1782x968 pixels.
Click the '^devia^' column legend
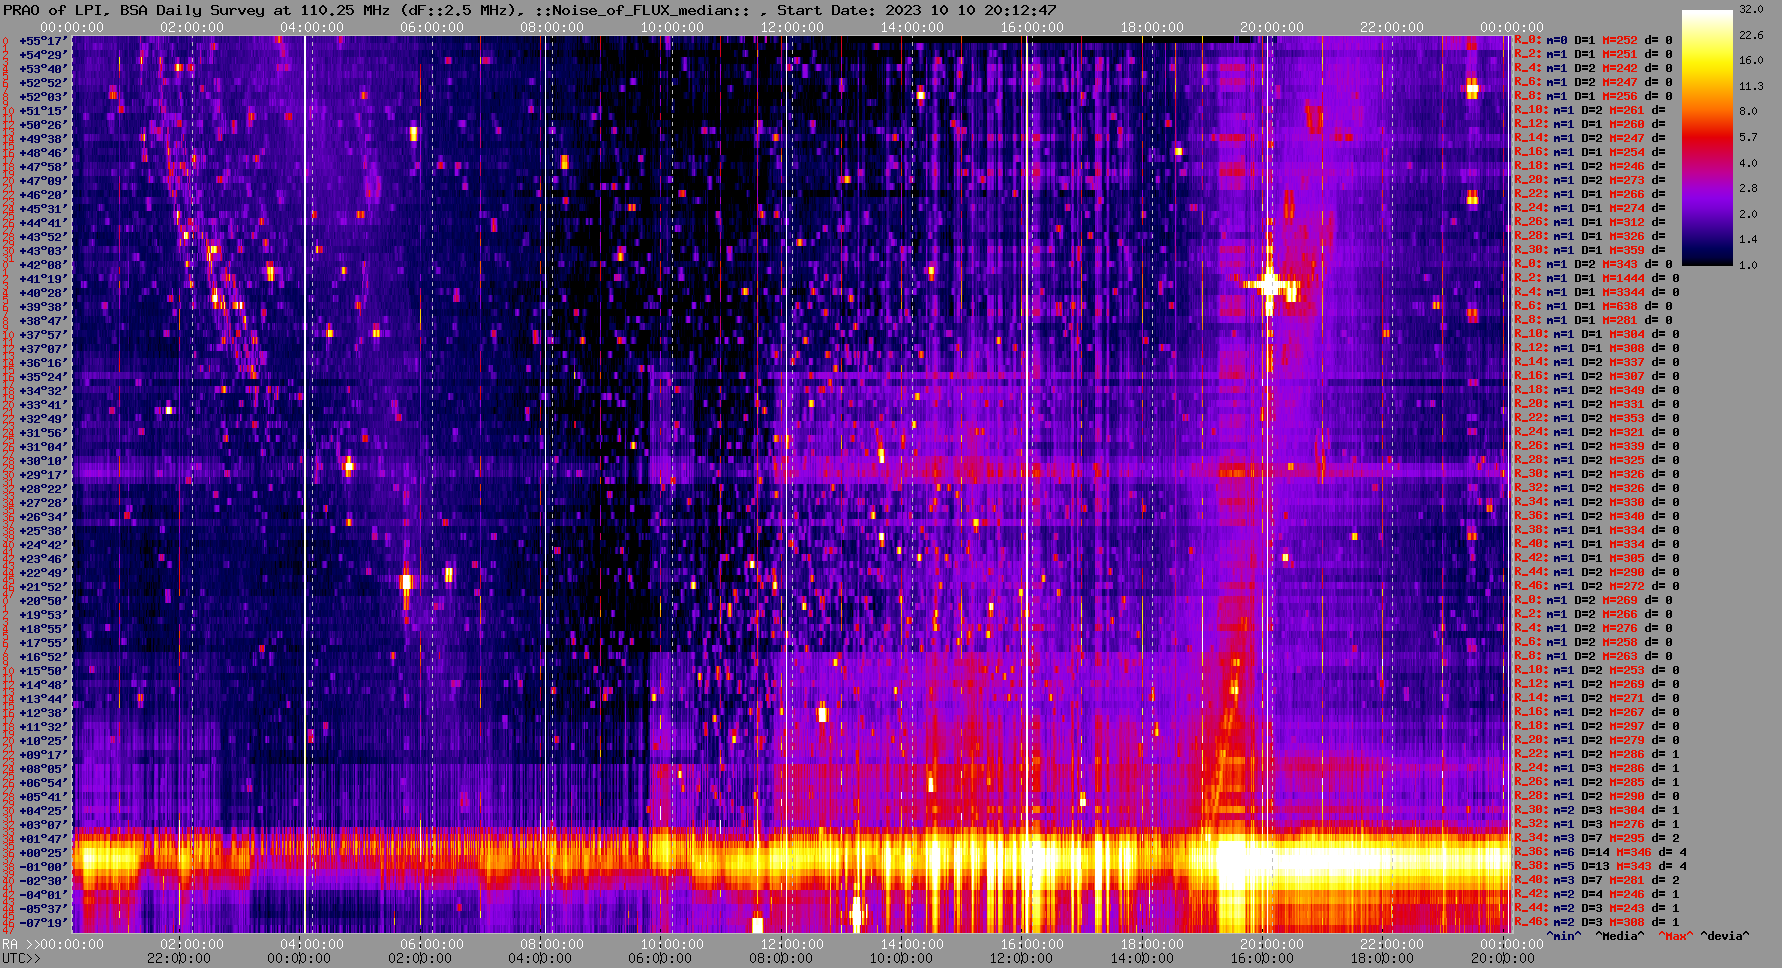pos(1725,937)
